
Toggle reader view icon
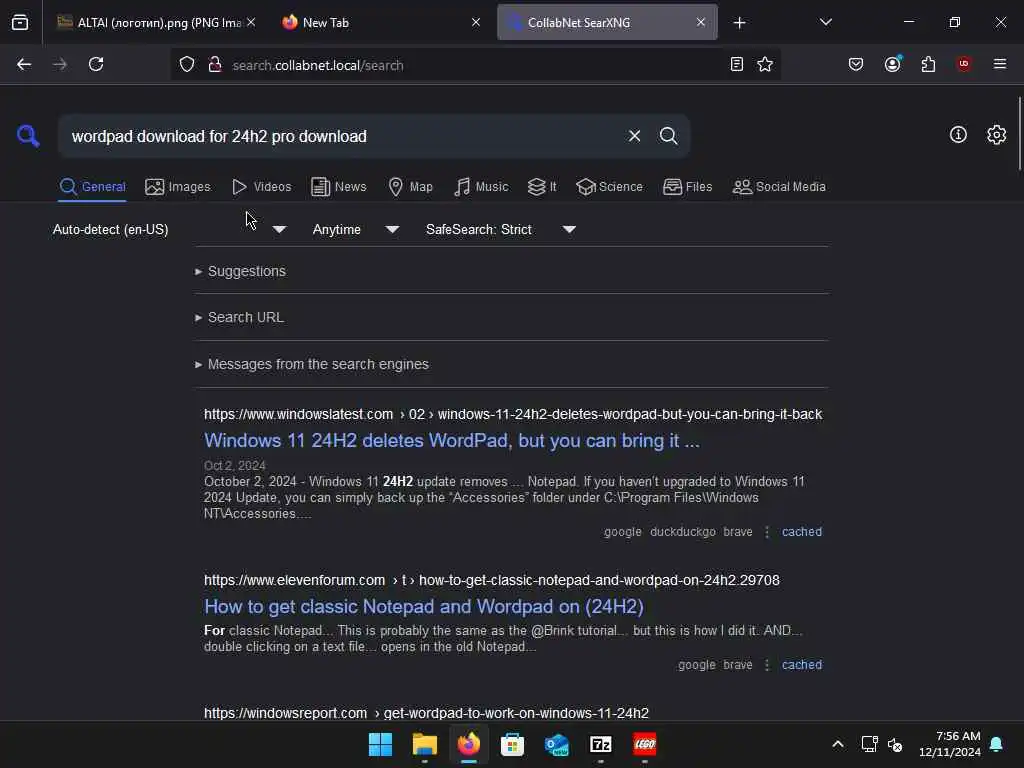click(x=737, y=64)
